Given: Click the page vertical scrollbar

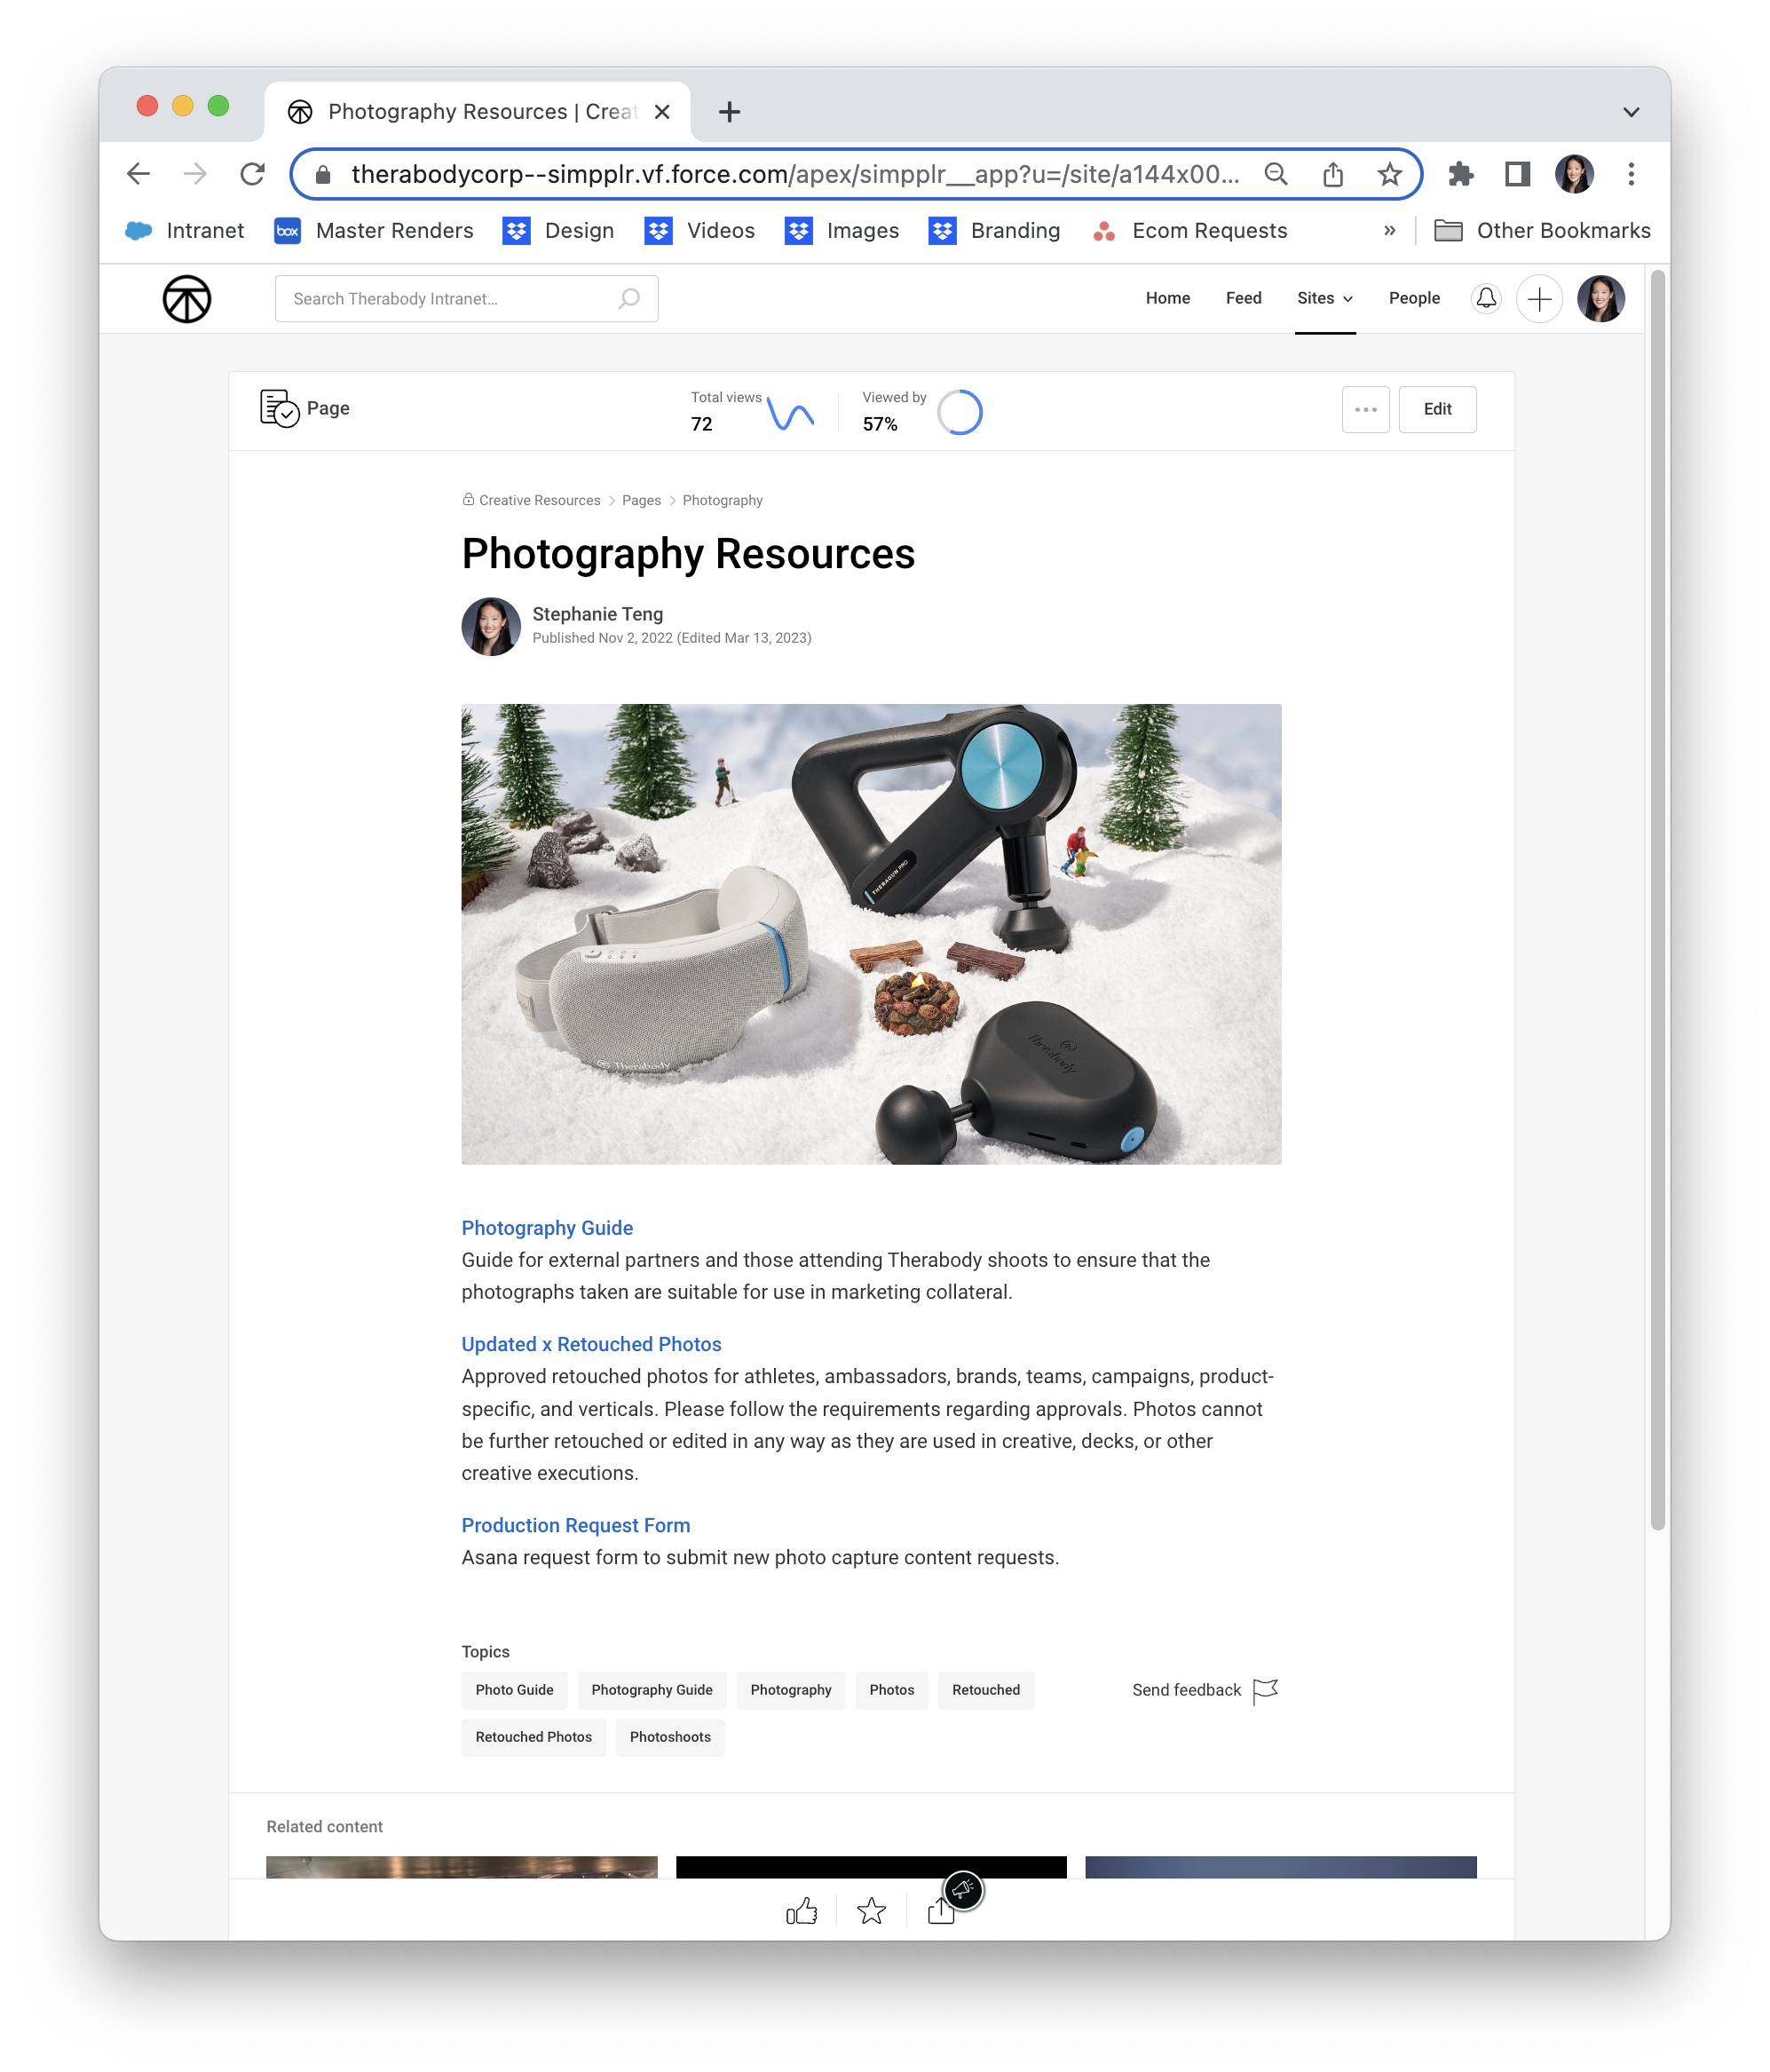Looking at the screenshot, I should (x=1657, y=900).
